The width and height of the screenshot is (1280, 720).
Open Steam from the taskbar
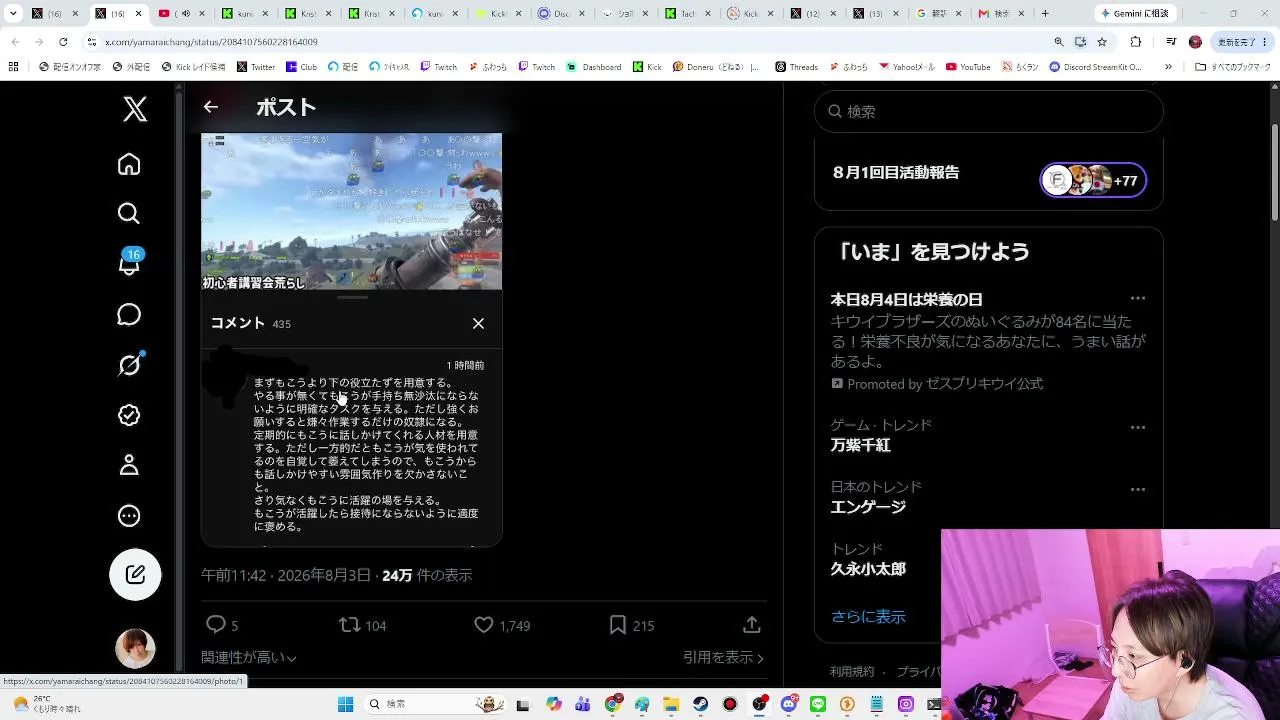point(701,704)
